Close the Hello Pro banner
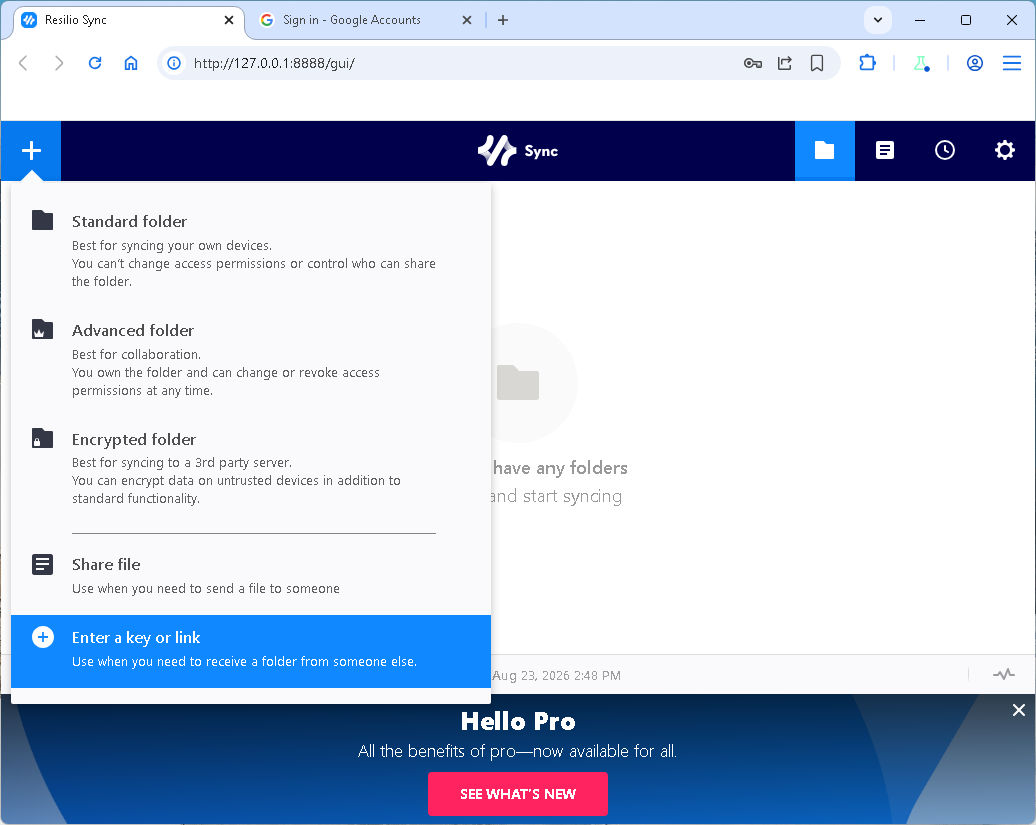Screen dimensions: 1036x825 coord(1019,710)
